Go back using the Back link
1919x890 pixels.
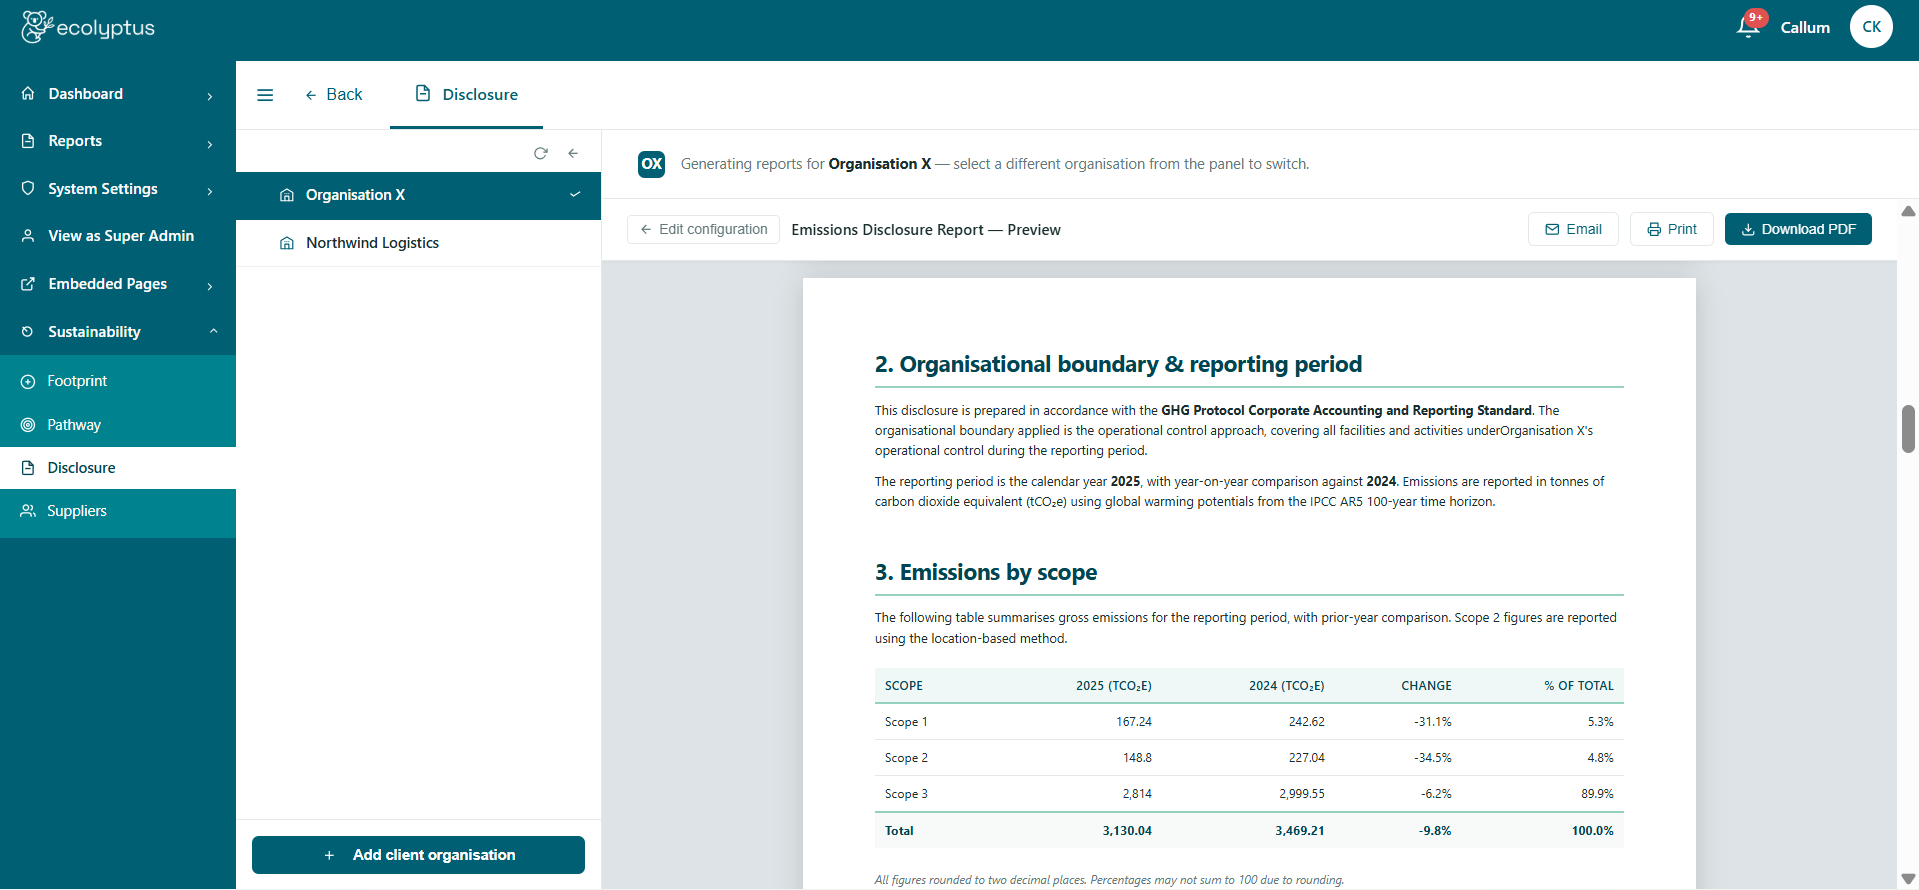point(334,94)
